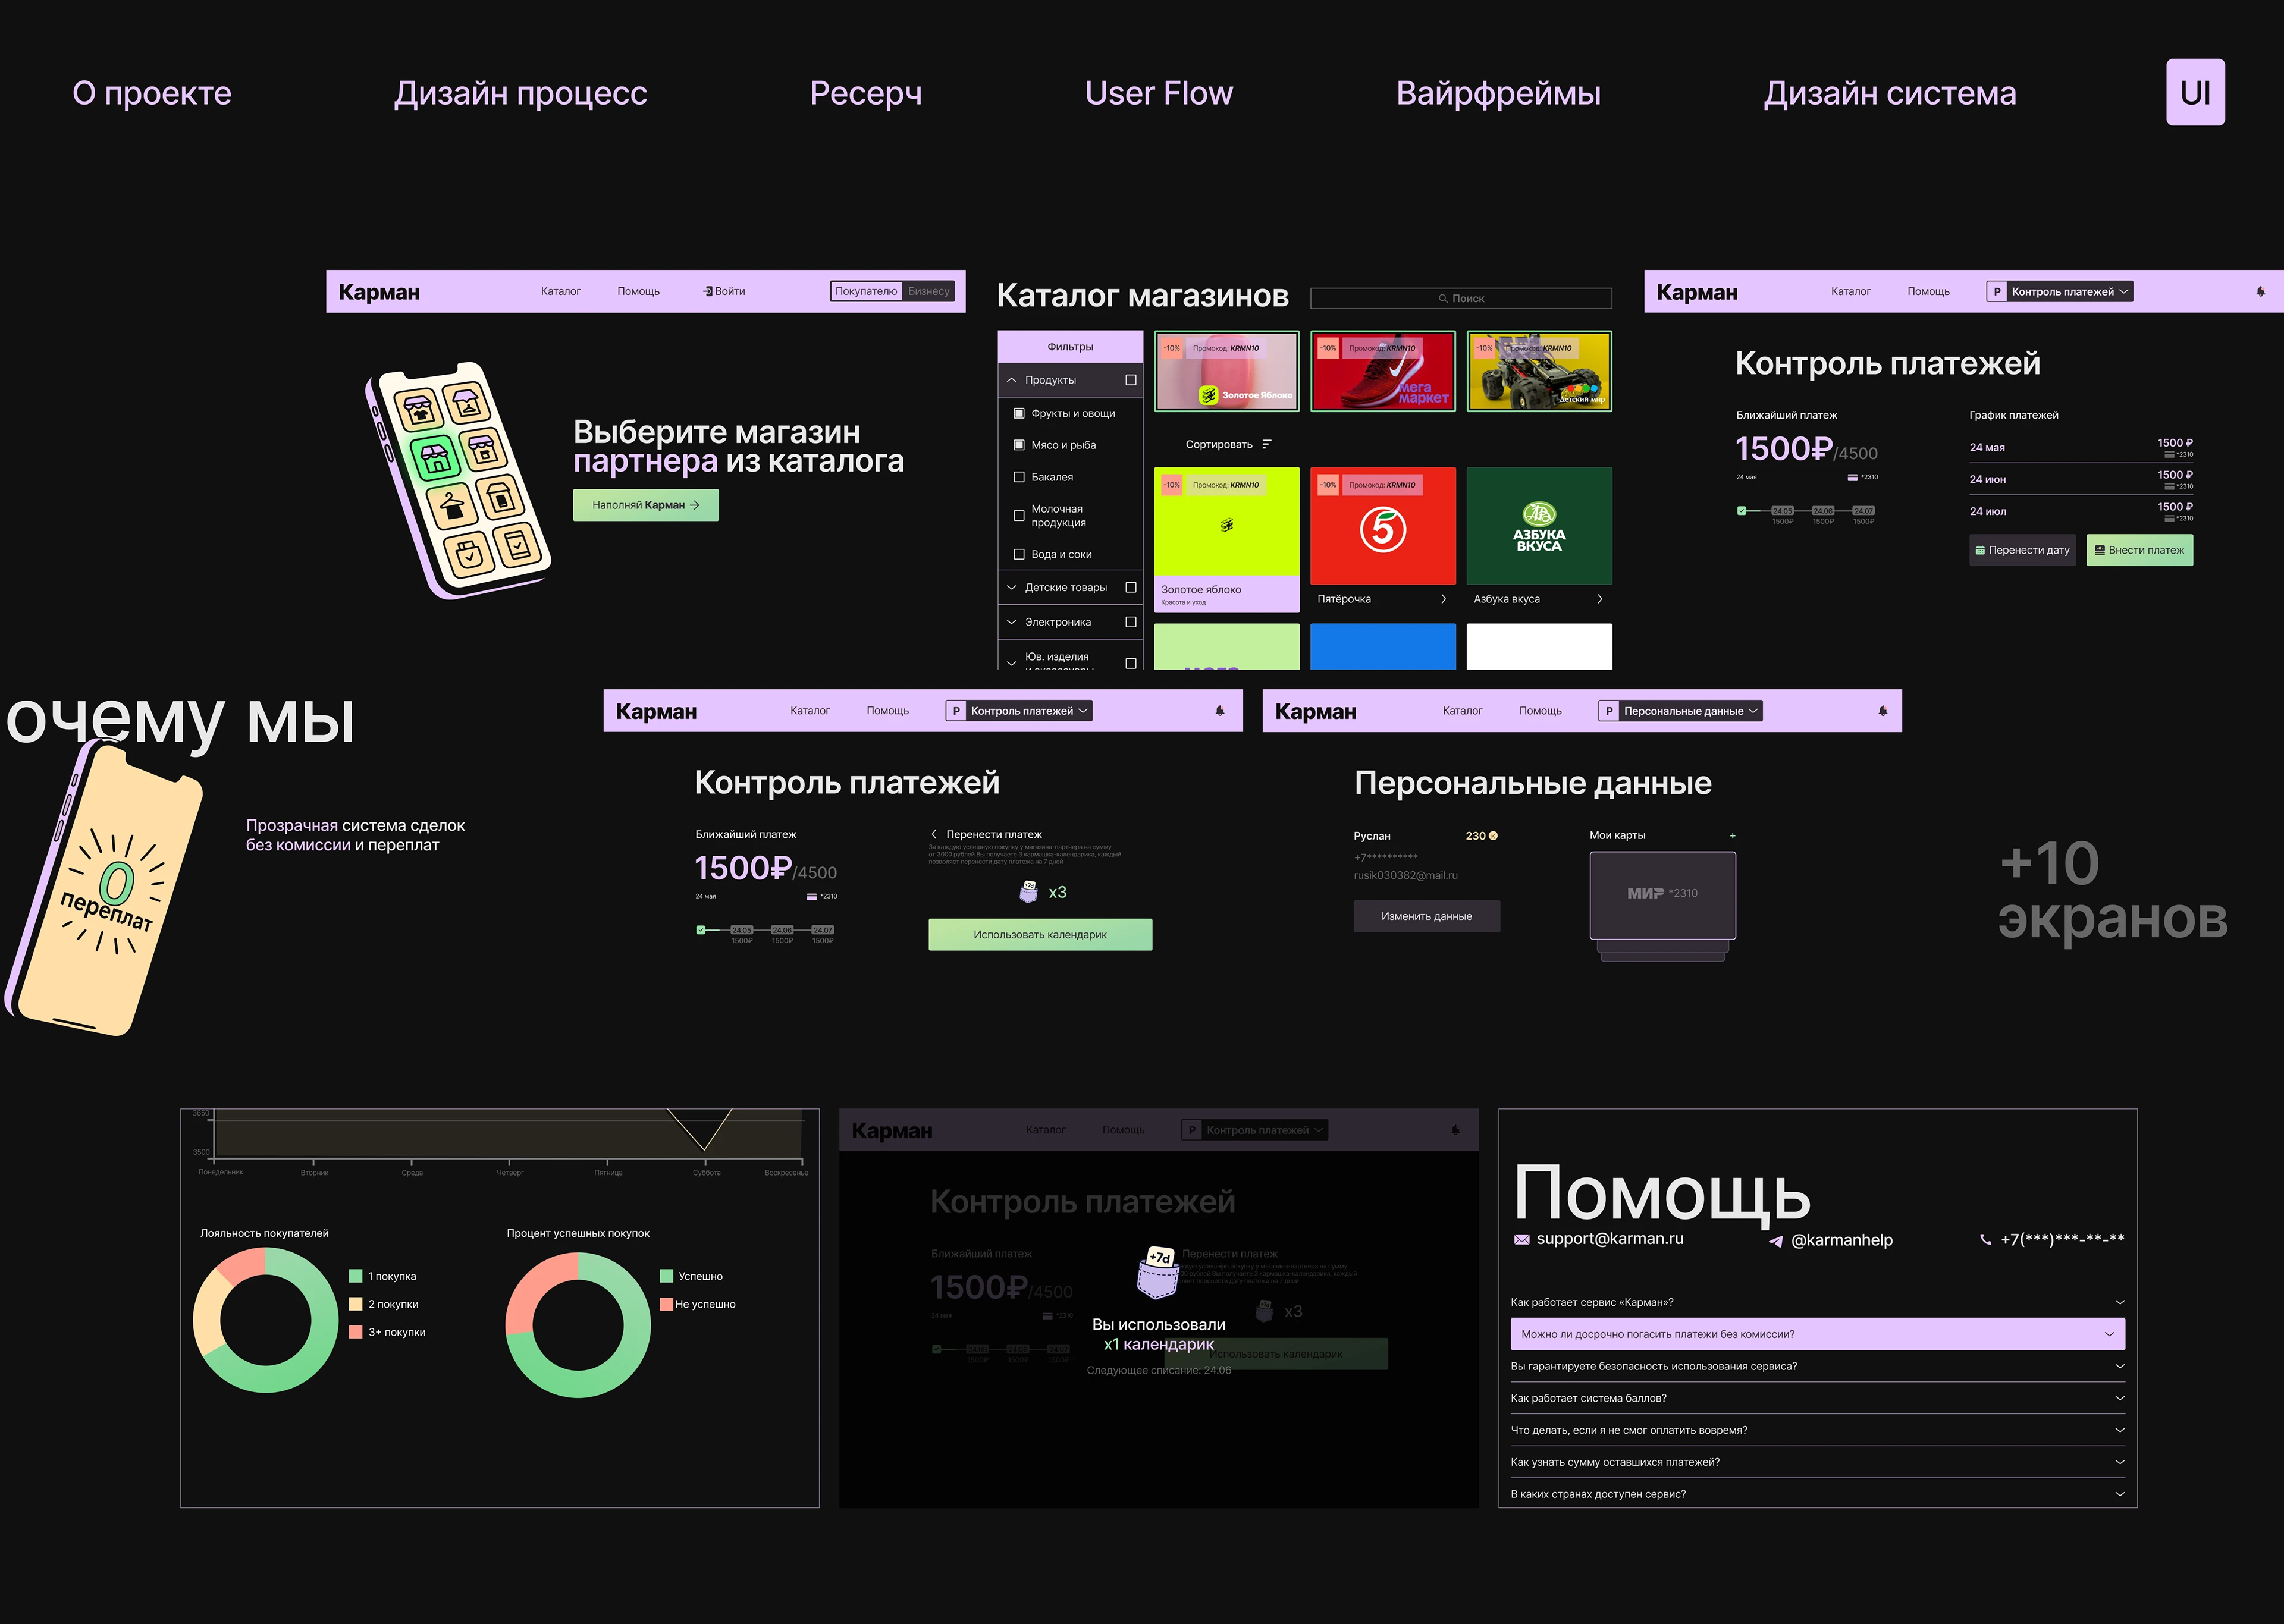Check the Бакалея filter checkbox

[1019, 478]
